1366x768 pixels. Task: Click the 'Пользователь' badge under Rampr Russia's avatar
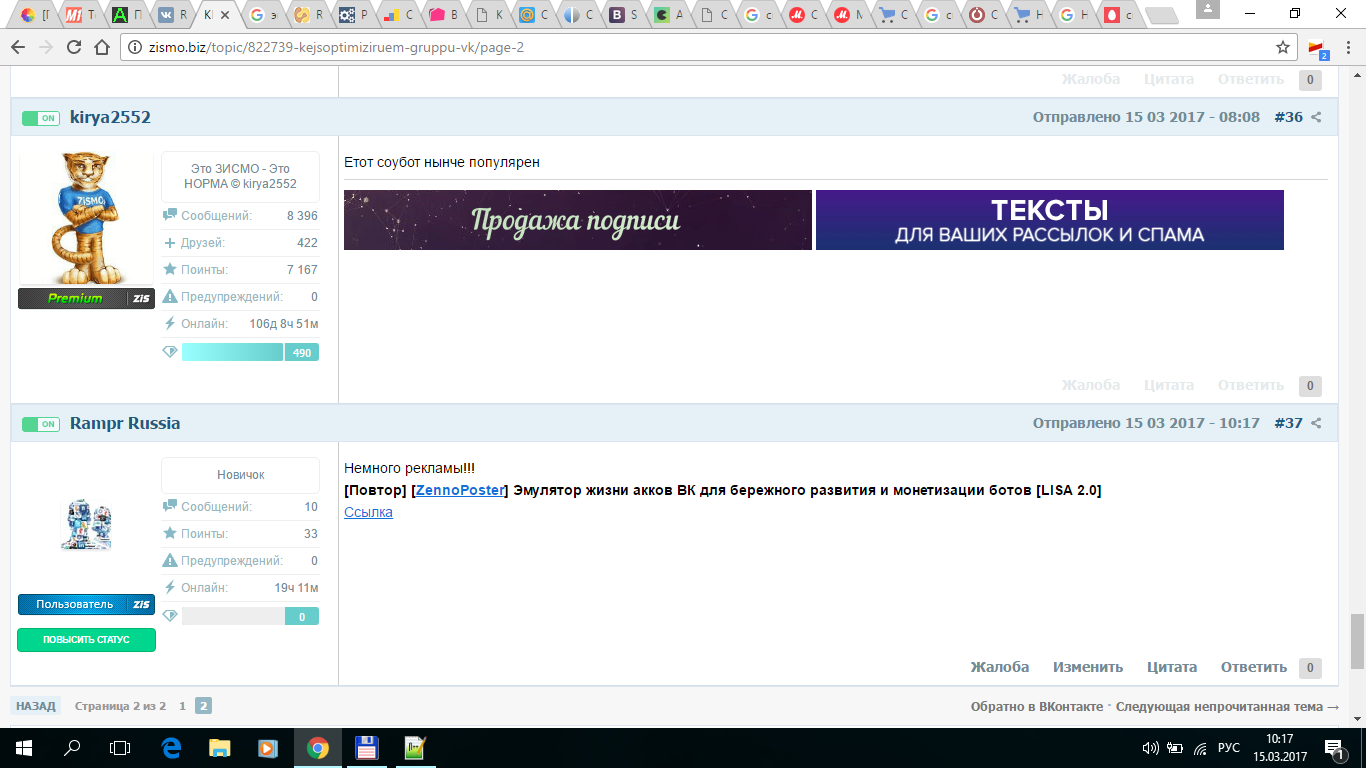86,604
